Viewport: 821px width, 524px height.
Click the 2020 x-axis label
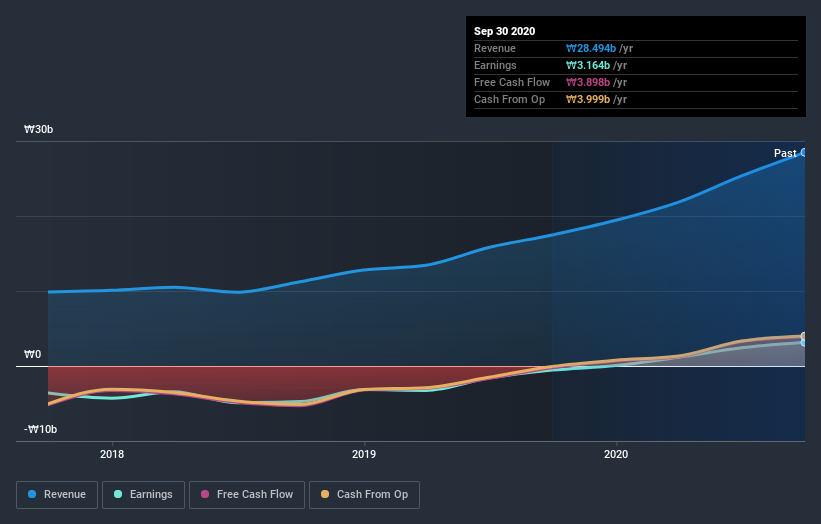point(616,454)
